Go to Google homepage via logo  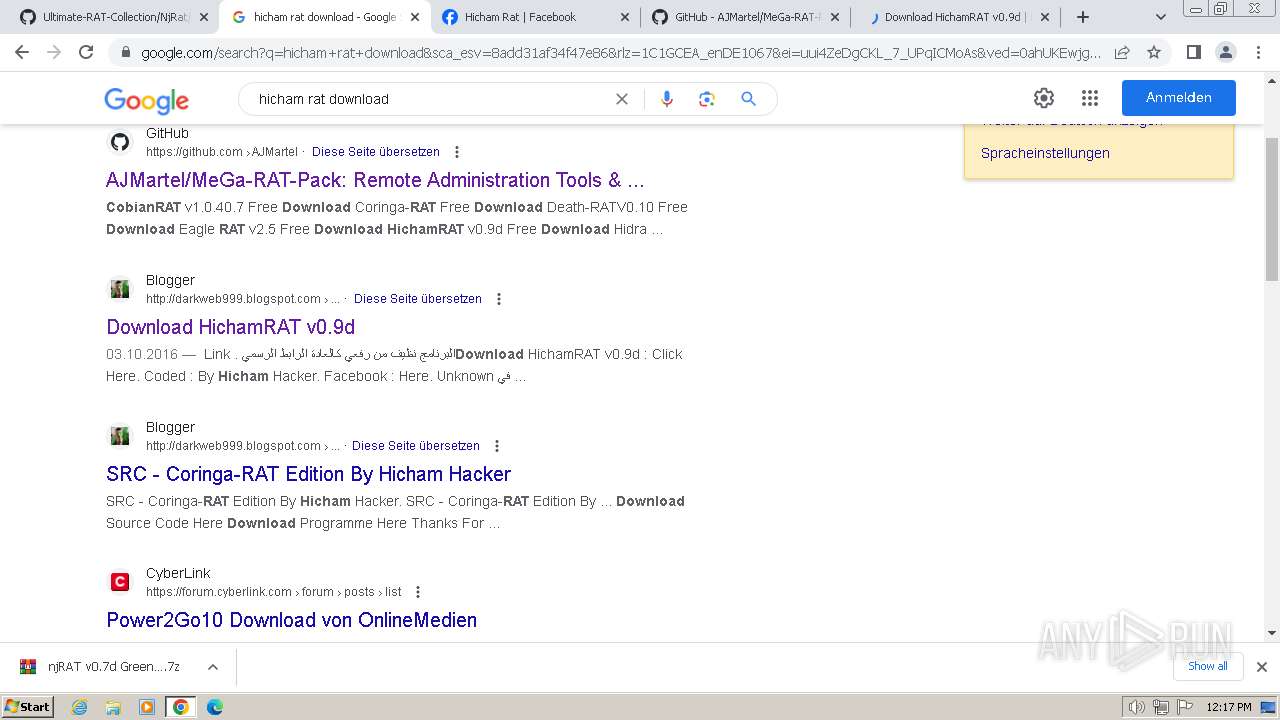[x=146, y=100]
